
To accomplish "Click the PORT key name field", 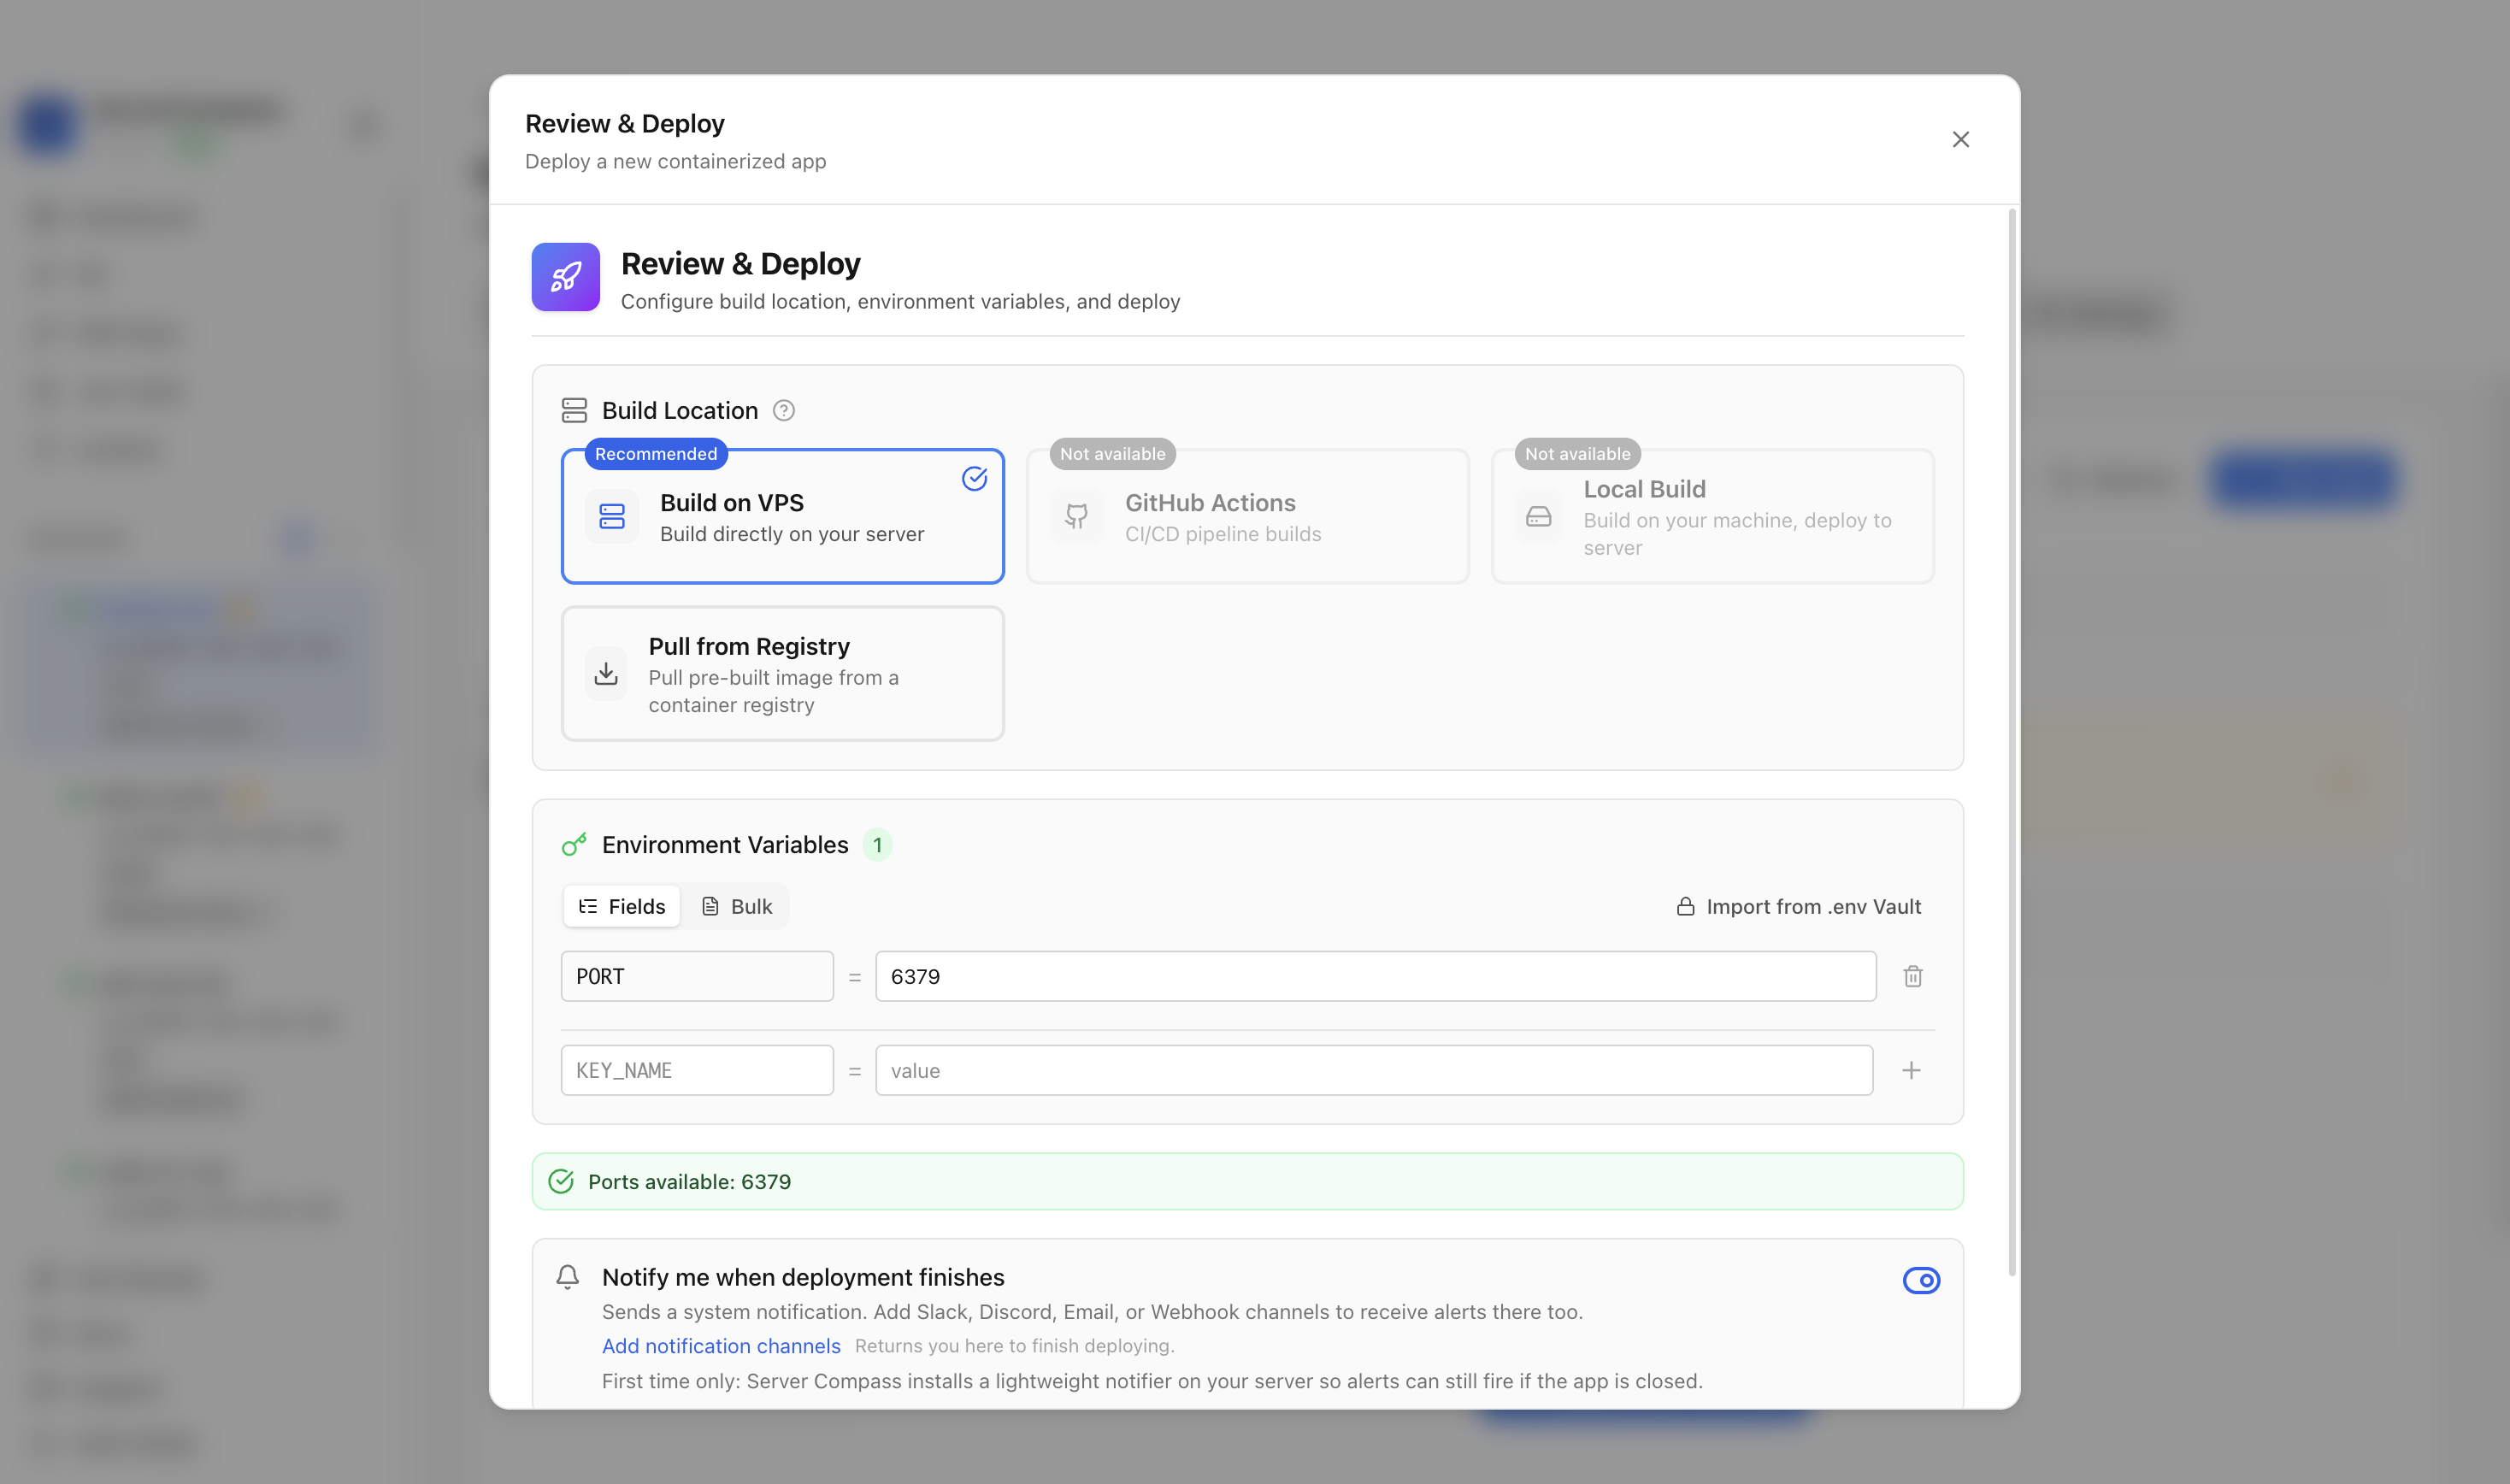I will point(697,976).
